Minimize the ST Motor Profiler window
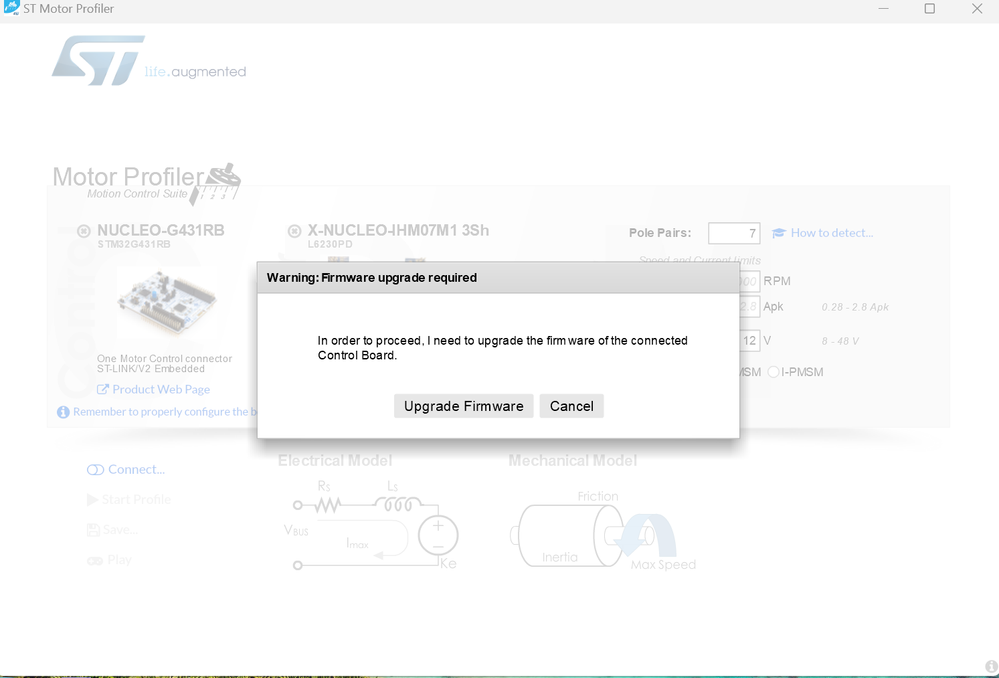The height and width of the screenshot is (678, 999). click(883, 9)
